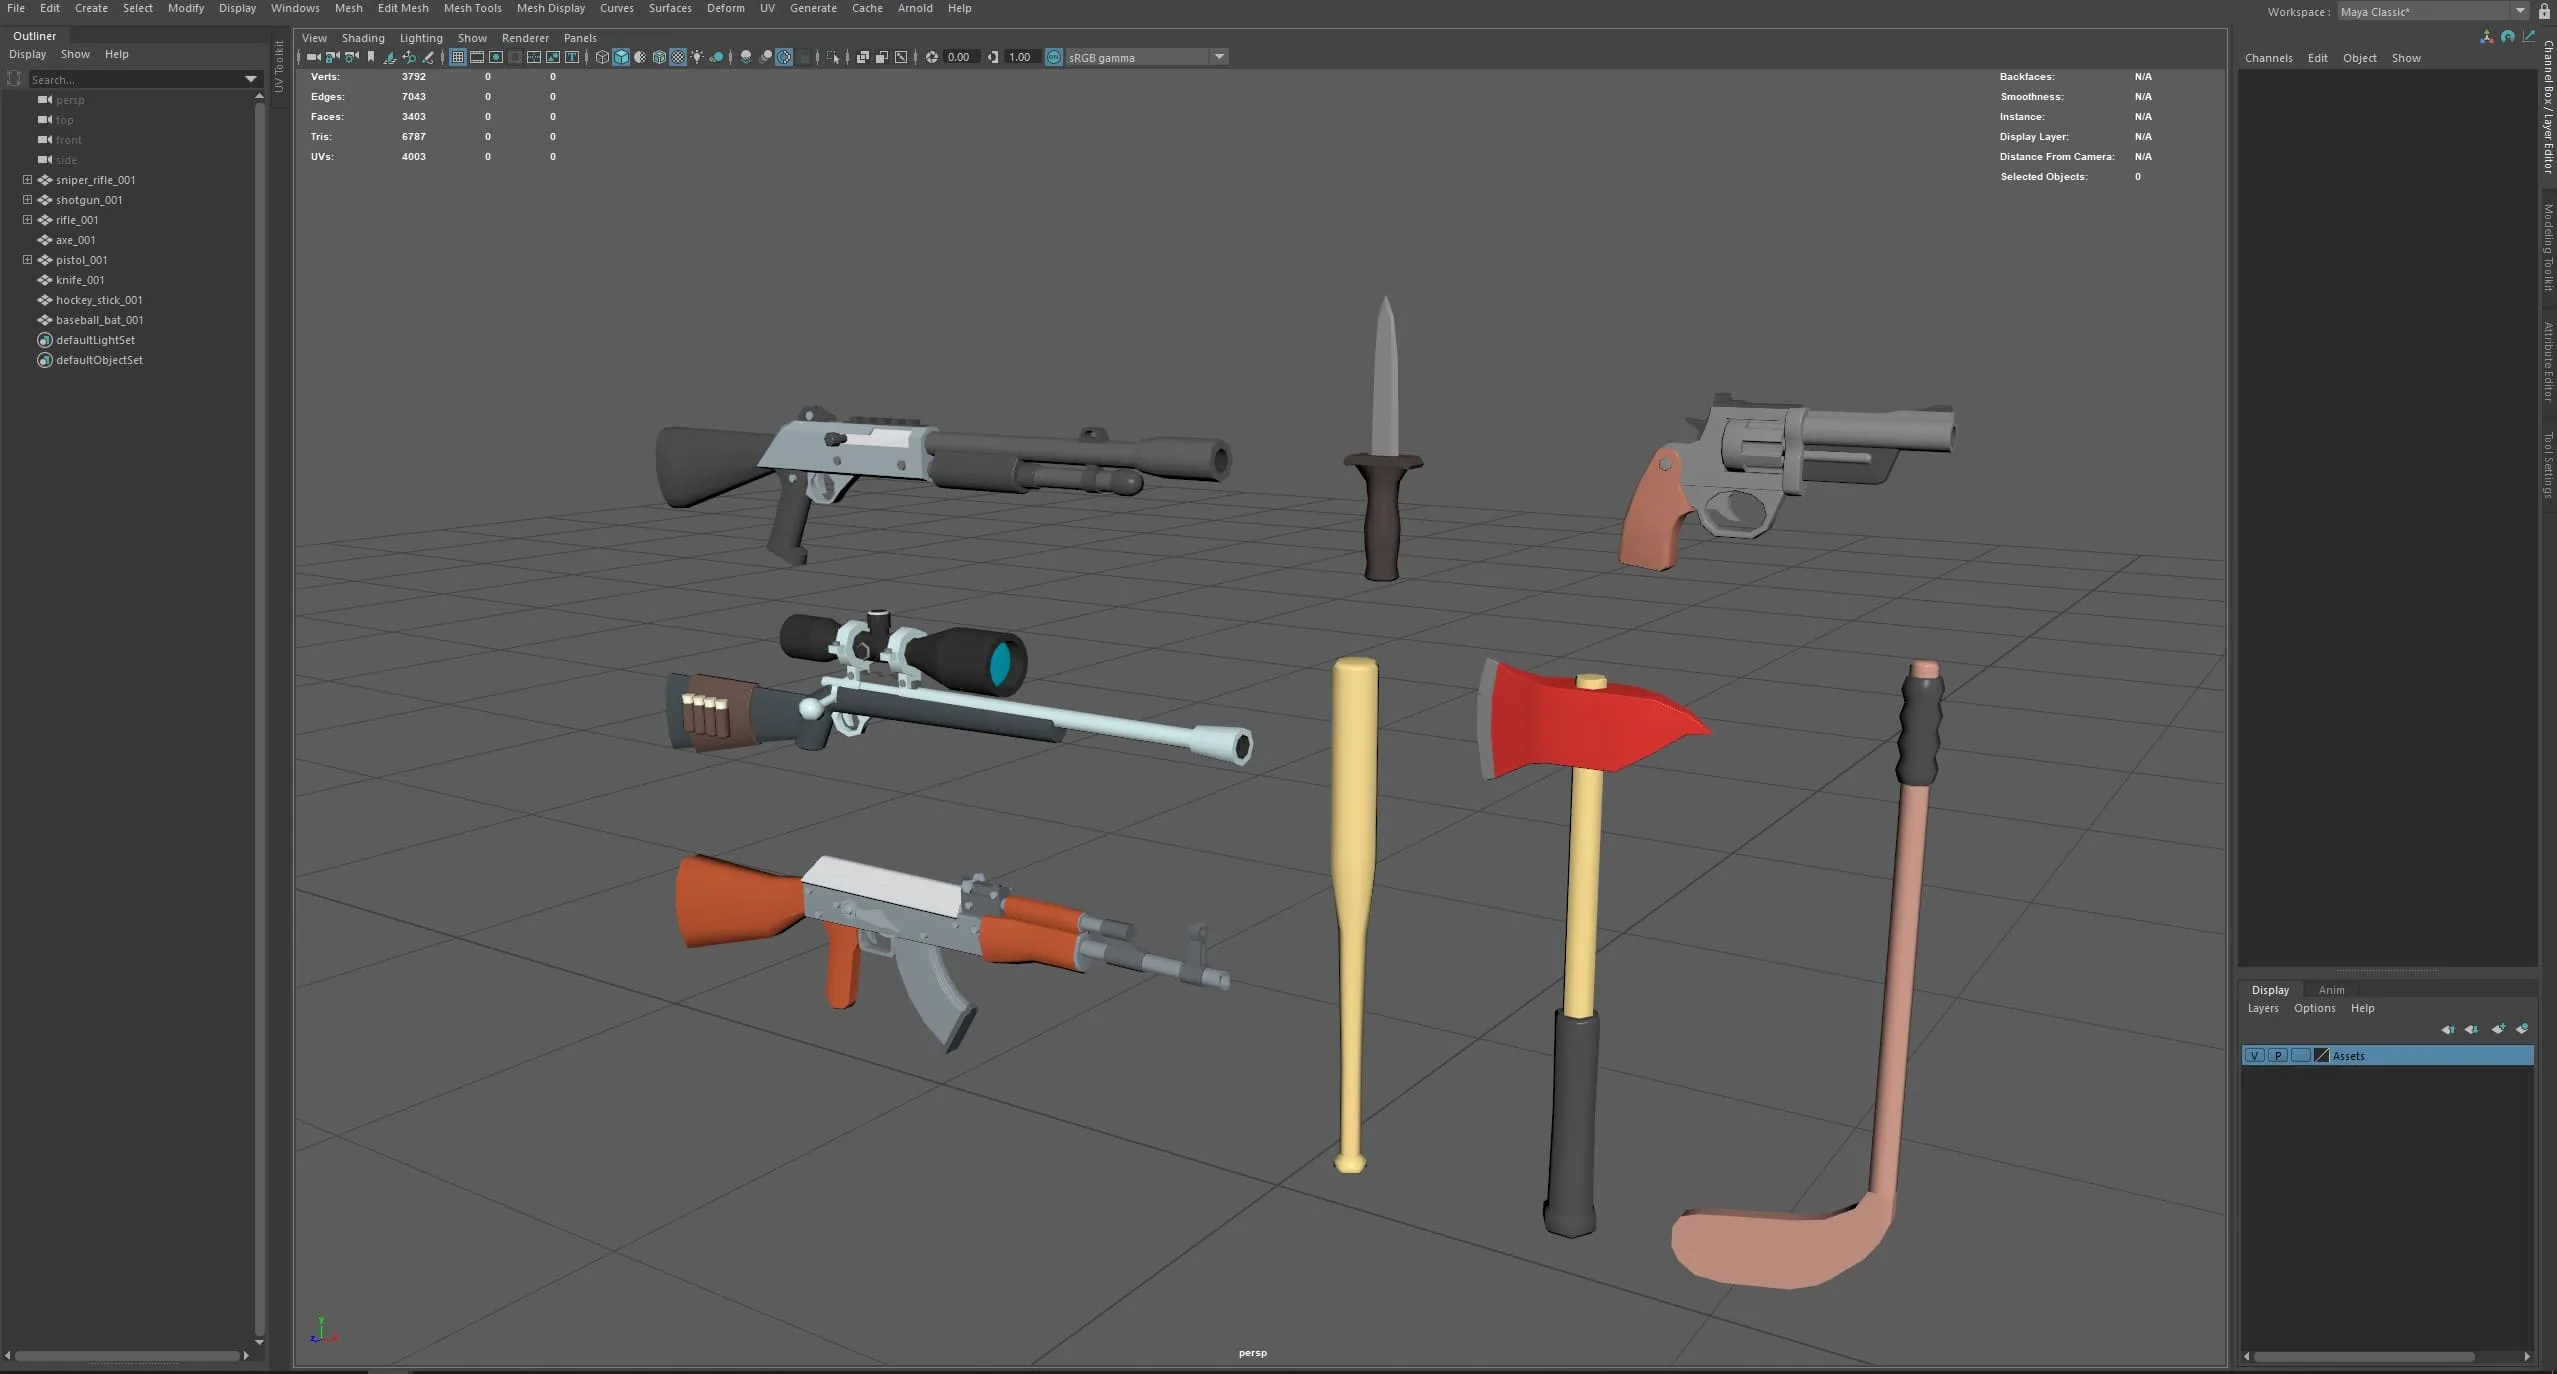Enable the textured display checker icon
This screenshot has width=2557, height=1374.
678,57
